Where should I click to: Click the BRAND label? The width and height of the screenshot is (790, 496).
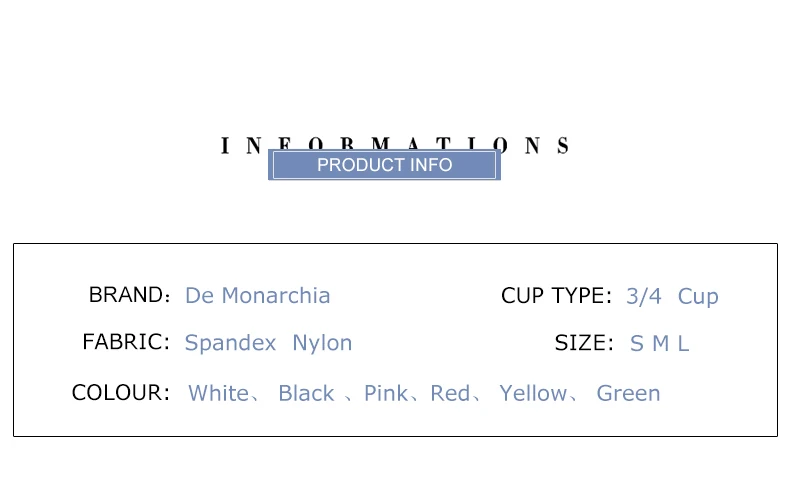point(129,295)
